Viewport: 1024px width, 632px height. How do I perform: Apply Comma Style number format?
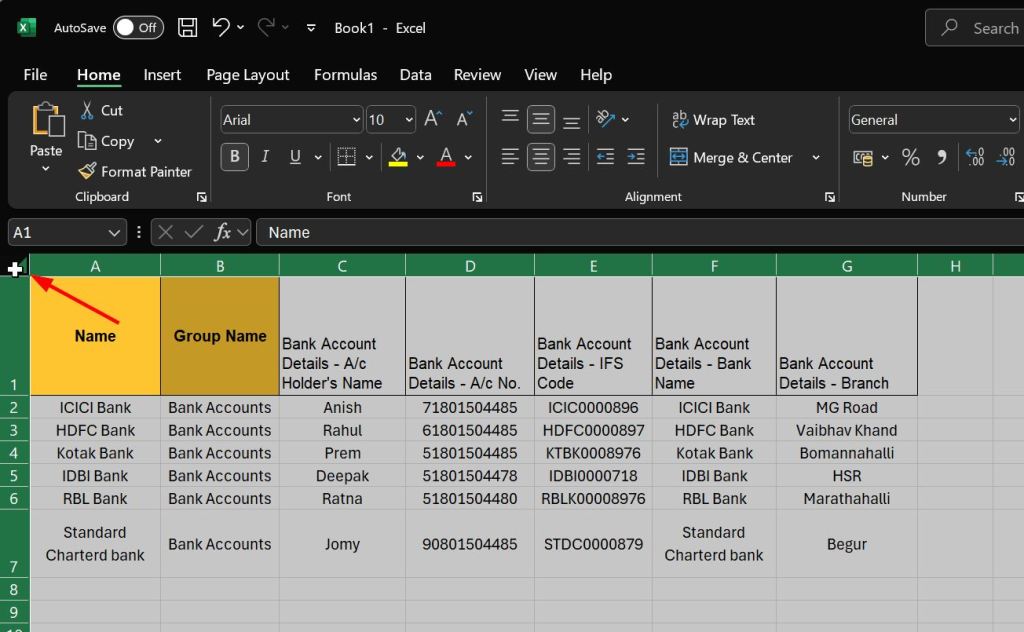tap(941, 157)
